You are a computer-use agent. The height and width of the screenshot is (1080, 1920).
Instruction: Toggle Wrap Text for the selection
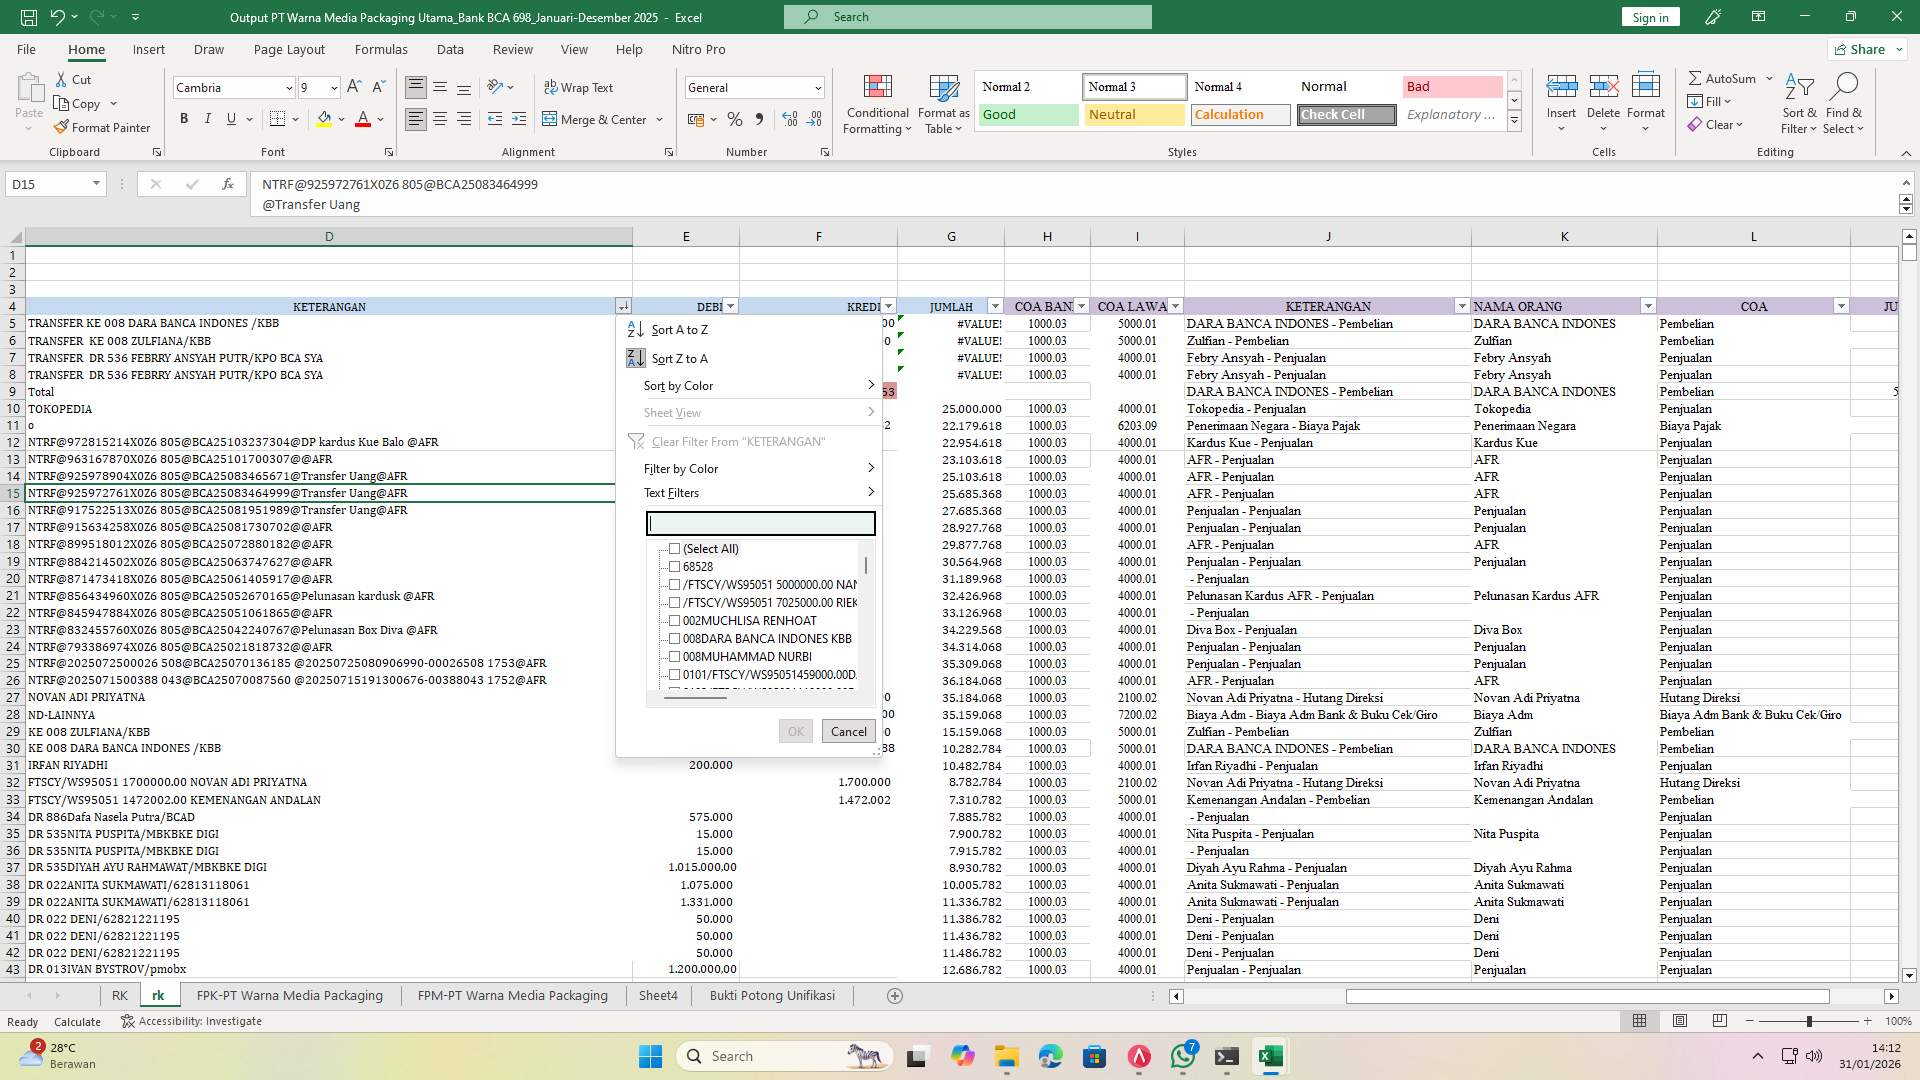(580, 87)
